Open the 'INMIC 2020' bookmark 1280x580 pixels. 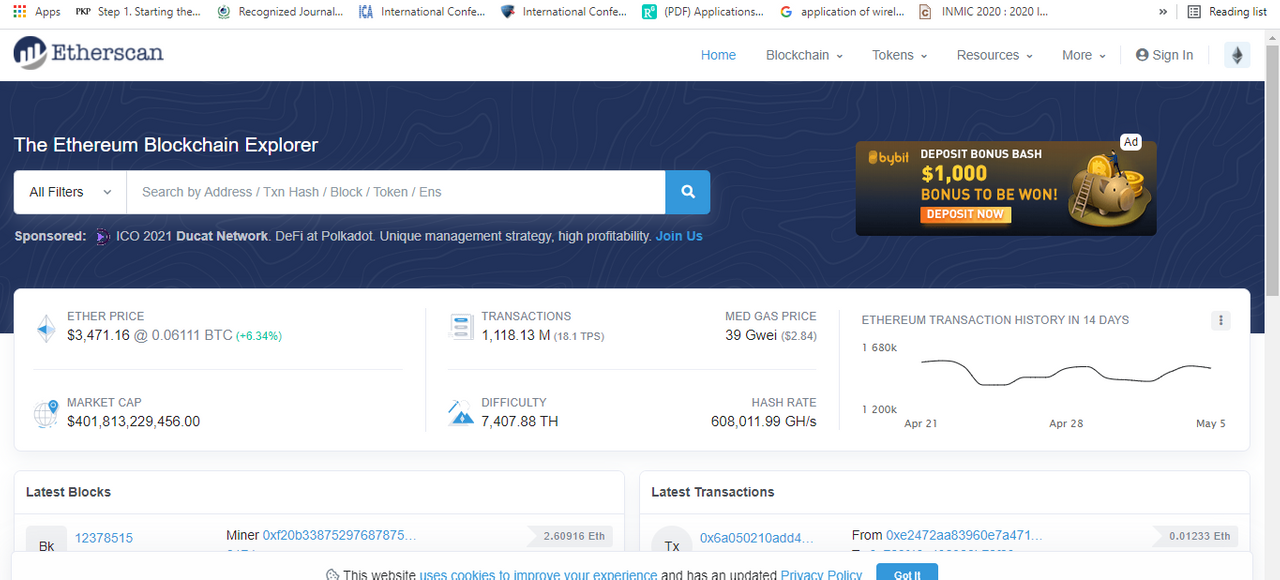984,12
